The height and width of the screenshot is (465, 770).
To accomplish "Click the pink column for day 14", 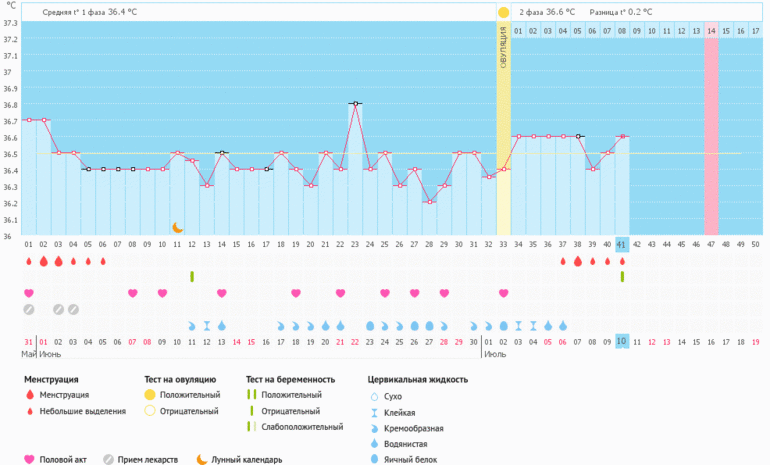I will tap(711, 130).
